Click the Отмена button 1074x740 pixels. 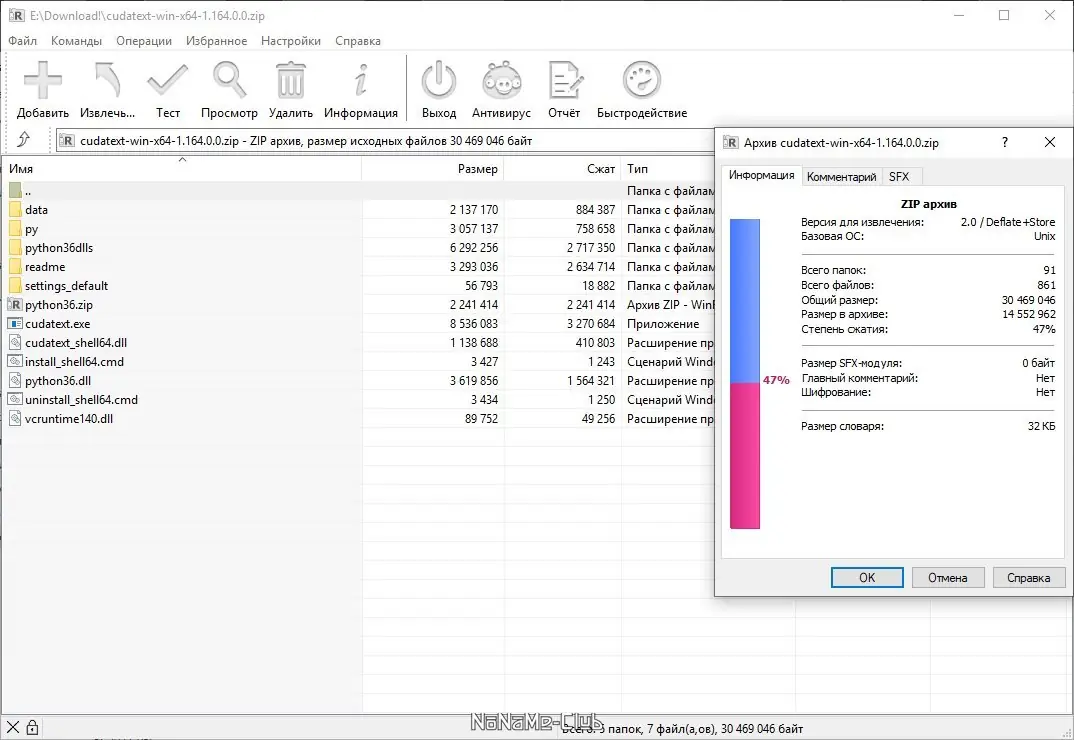click(x=947, y=578)
